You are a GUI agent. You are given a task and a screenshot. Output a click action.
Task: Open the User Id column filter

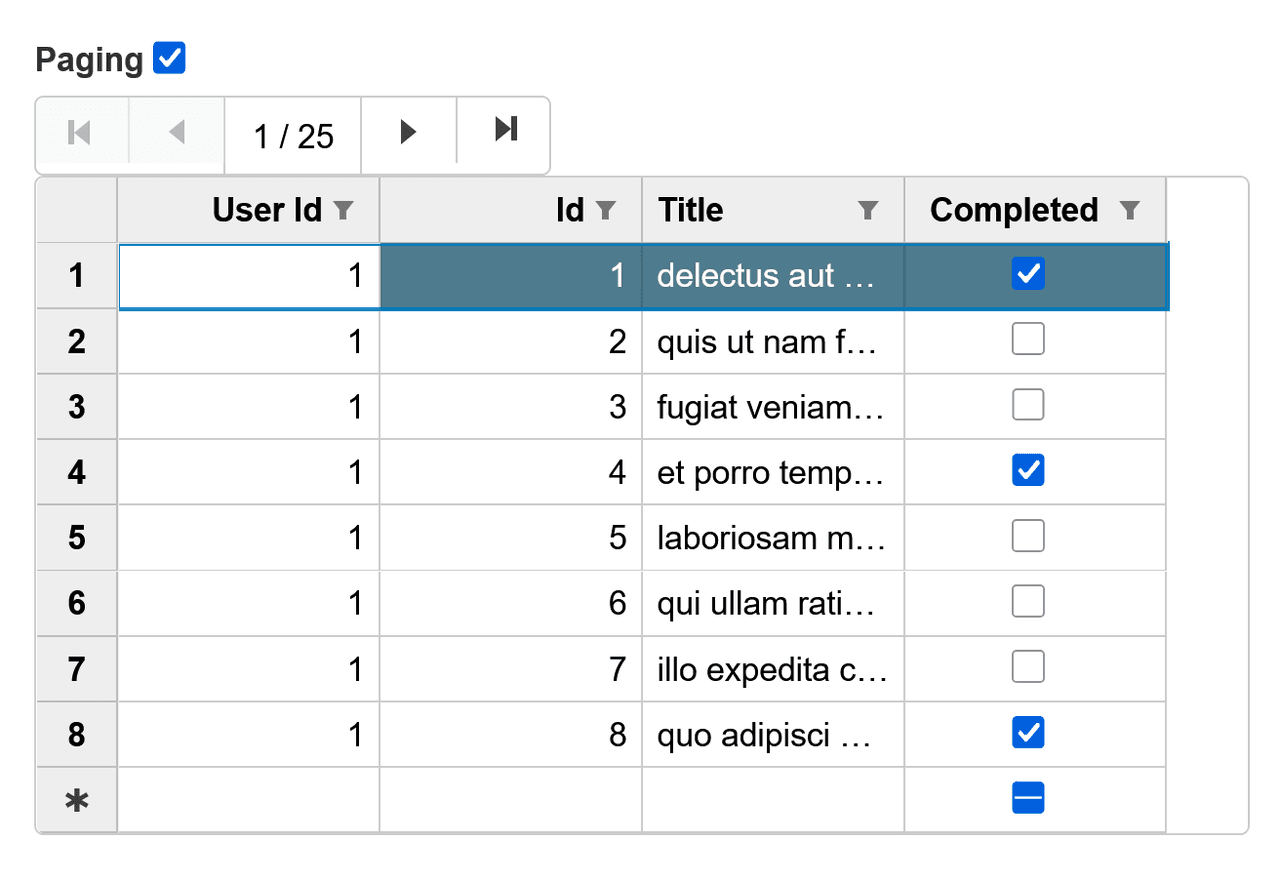[x=343, y=210]
